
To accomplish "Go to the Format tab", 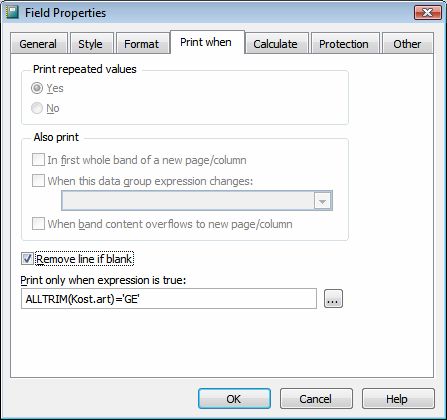I will 142,43.
